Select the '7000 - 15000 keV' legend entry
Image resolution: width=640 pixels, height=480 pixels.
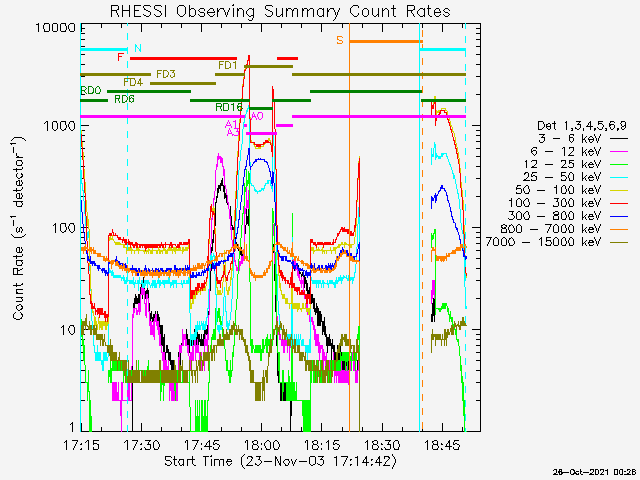click(x=557, y=242)
